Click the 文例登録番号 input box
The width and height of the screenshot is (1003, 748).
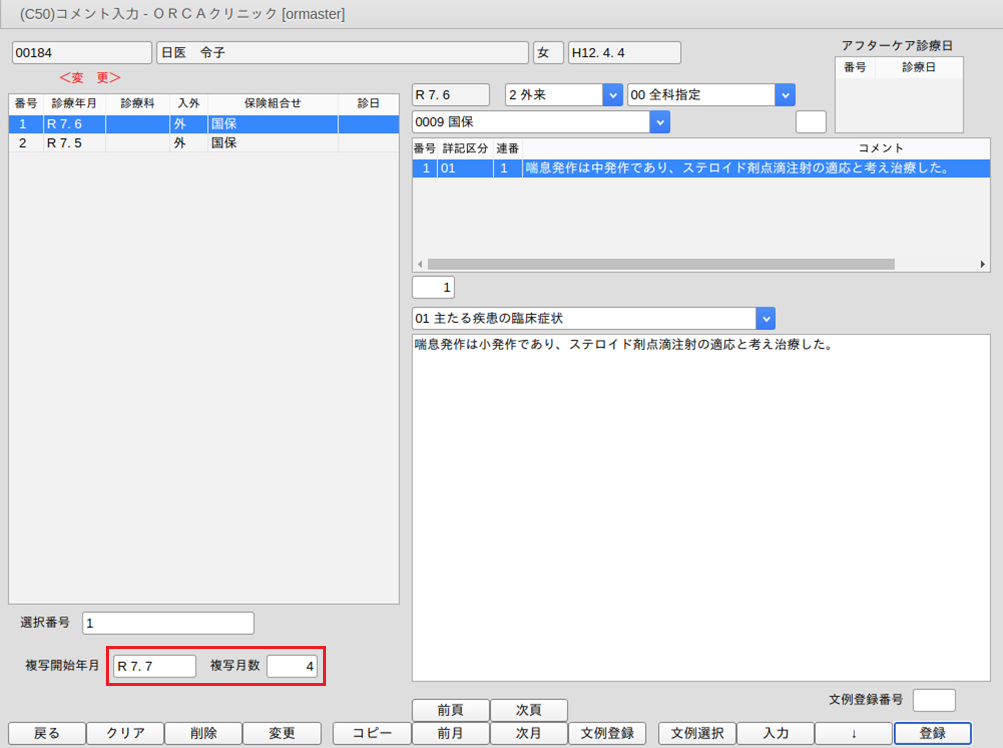[934, 700]
